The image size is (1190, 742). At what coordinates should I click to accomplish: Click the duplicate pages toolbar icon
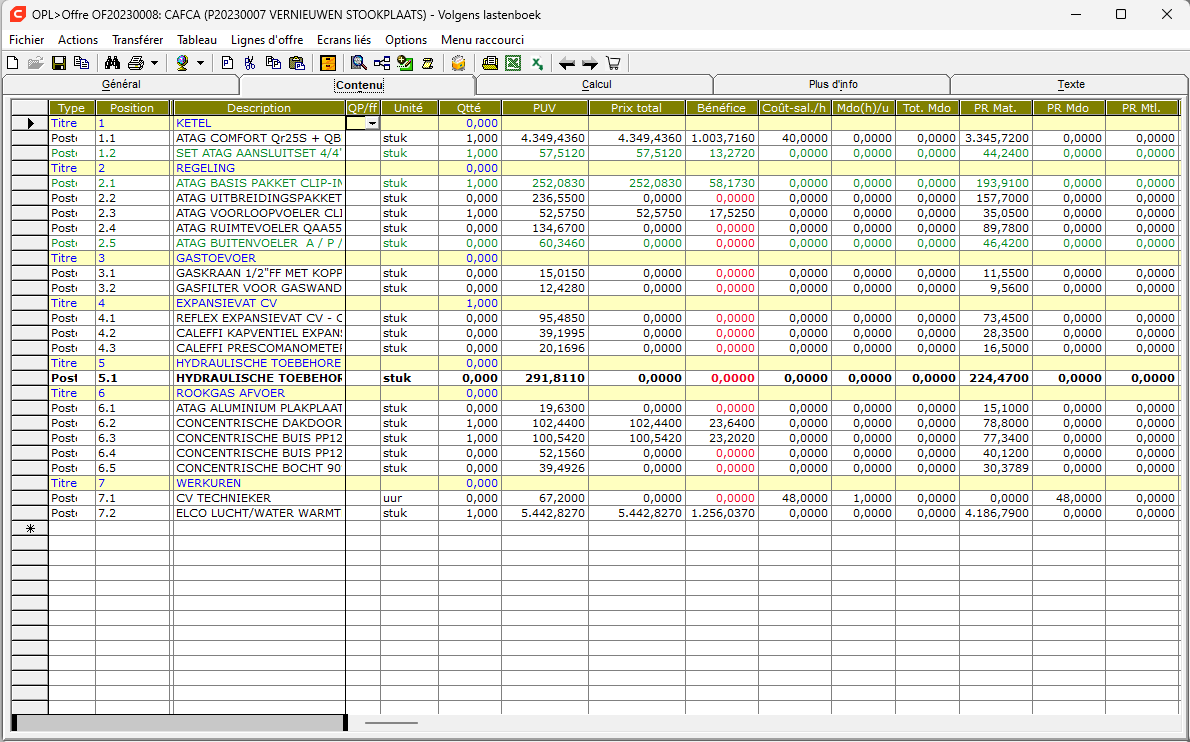tap(81, 63)
